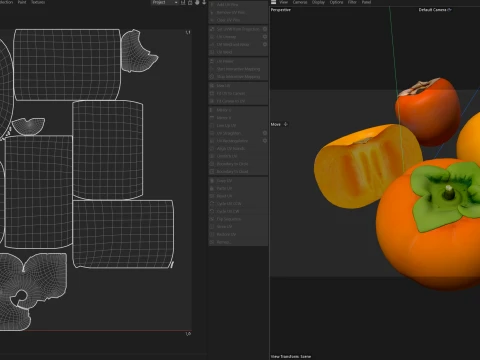Viewport: 480px width, 360px height.
Task: Click the camera link icon beside Default Camera
Action: [449, 10]
